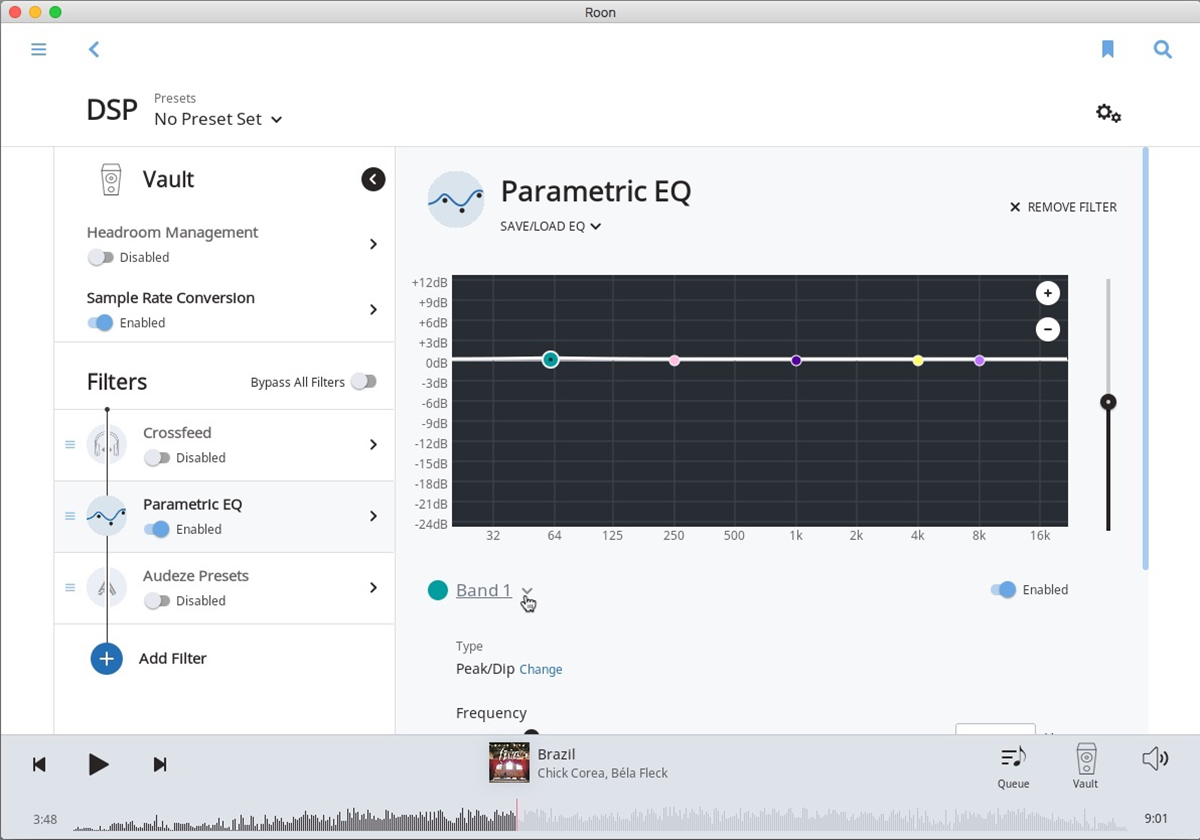Open the No Preset Set dropdown
This screenshot has height=840, width=1200.
coord(218,119)
